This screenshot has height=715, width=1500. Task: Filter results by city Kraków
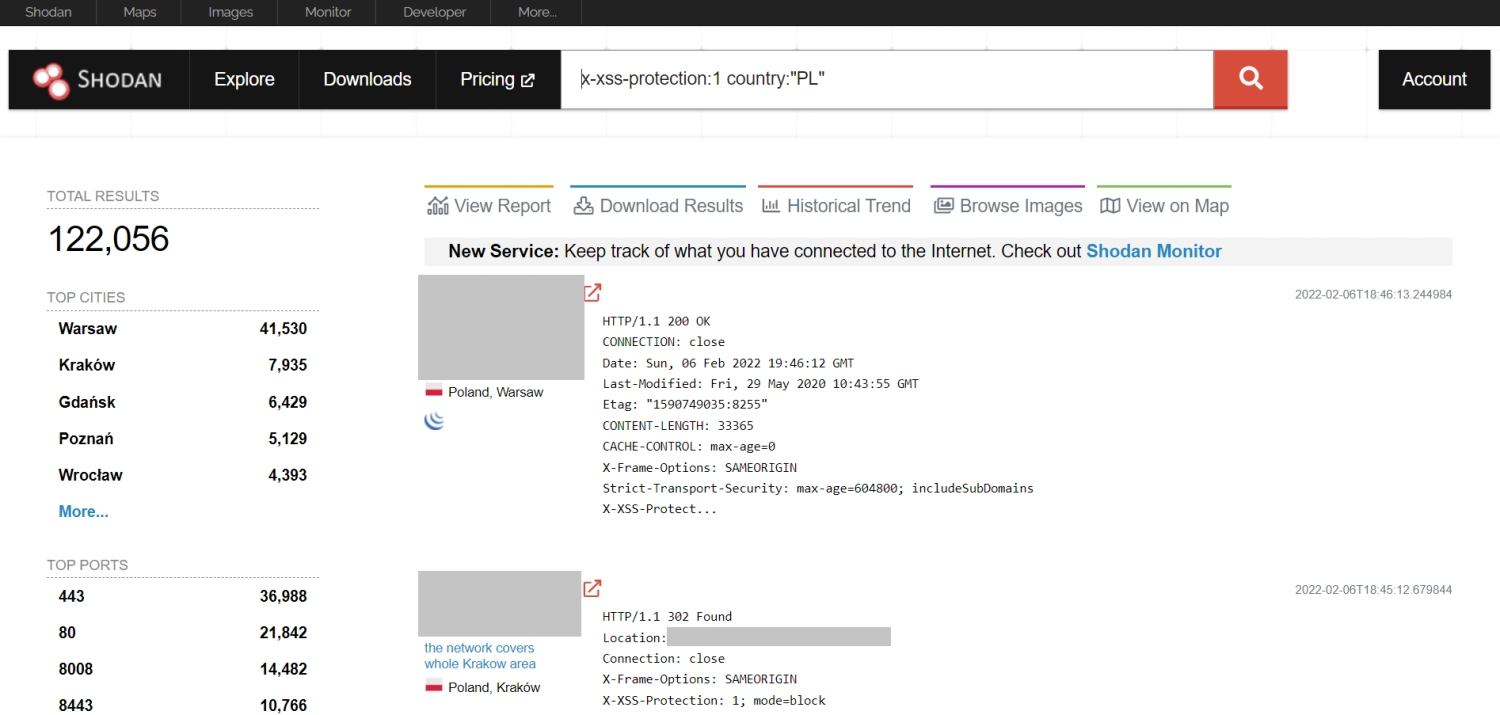click(87, 365)
